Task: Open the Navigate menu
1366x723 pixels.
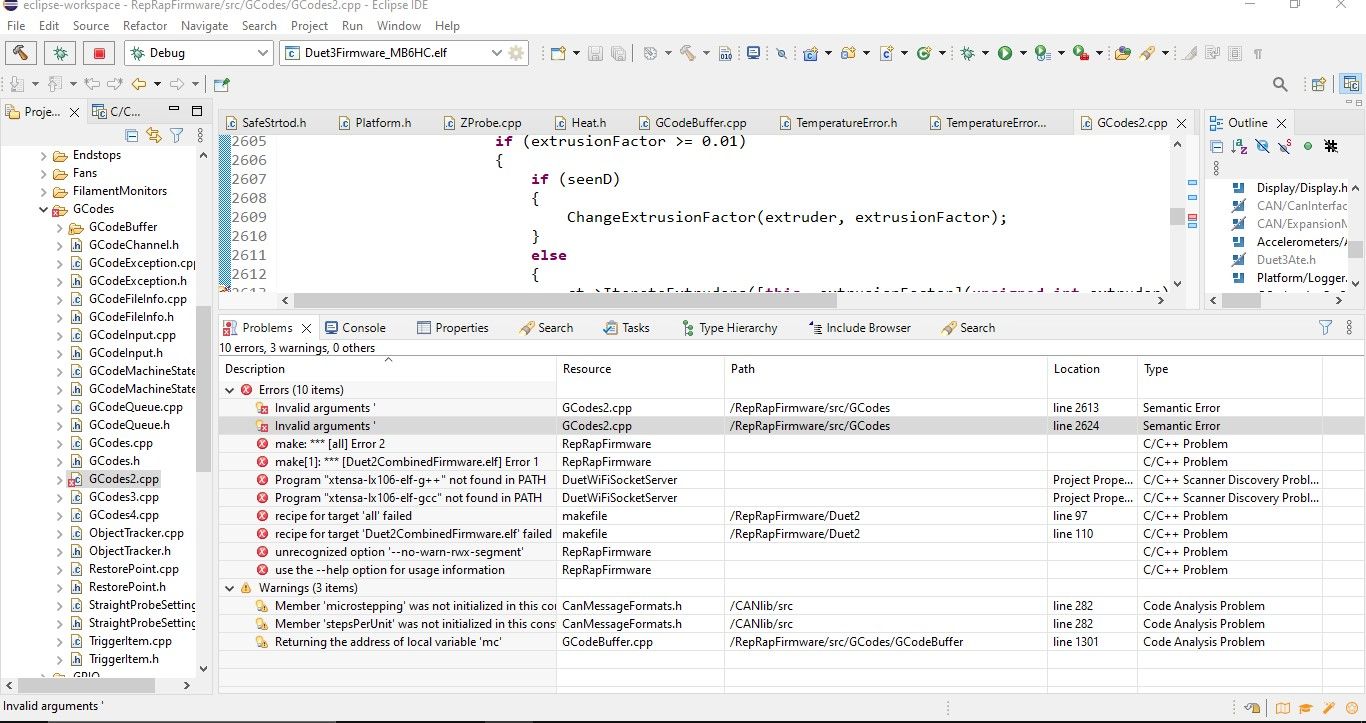Action: (204, 25)
